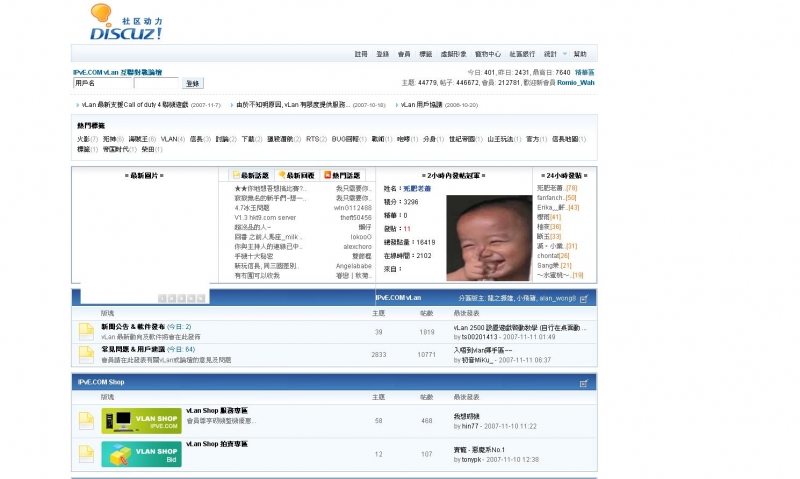Image resolution: width=800 pixels, height=479 pixels.
Task: Click the 常見問題 & 用戶建議 forum folder icon
Action: coord(86,354)
